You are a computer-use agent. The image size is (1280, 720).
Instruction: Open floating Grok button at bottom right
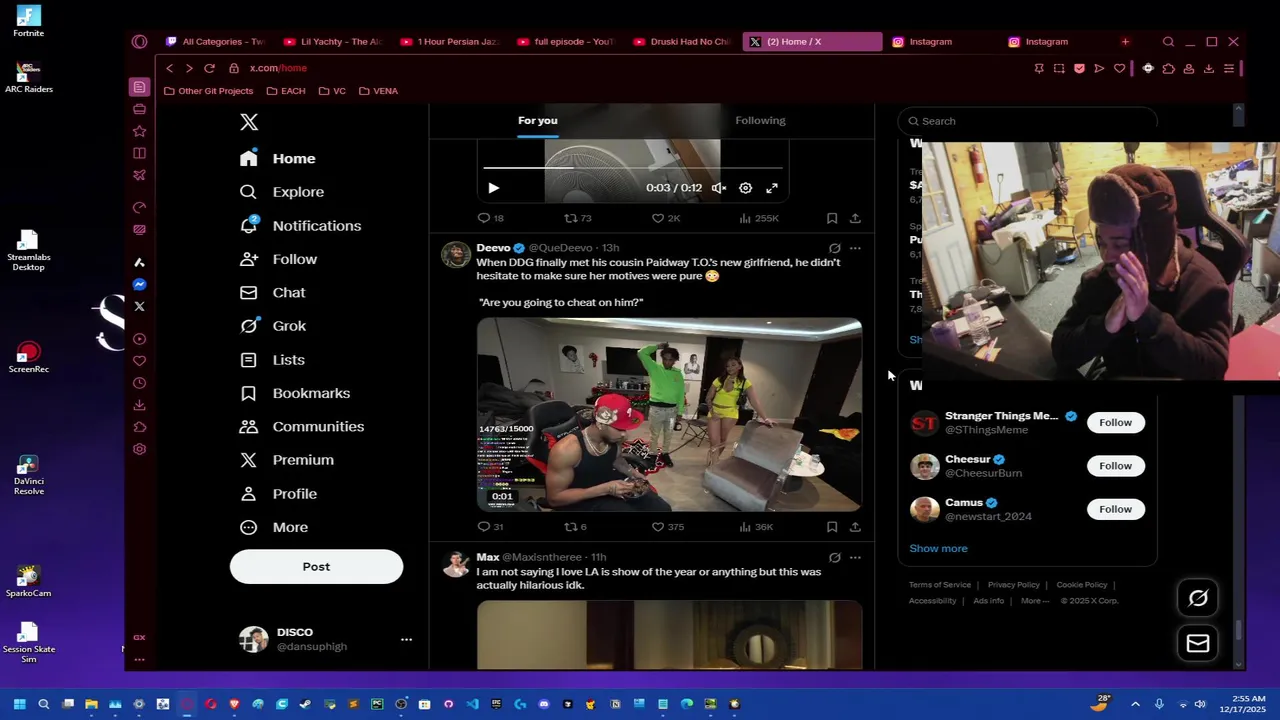[1198, 598]
